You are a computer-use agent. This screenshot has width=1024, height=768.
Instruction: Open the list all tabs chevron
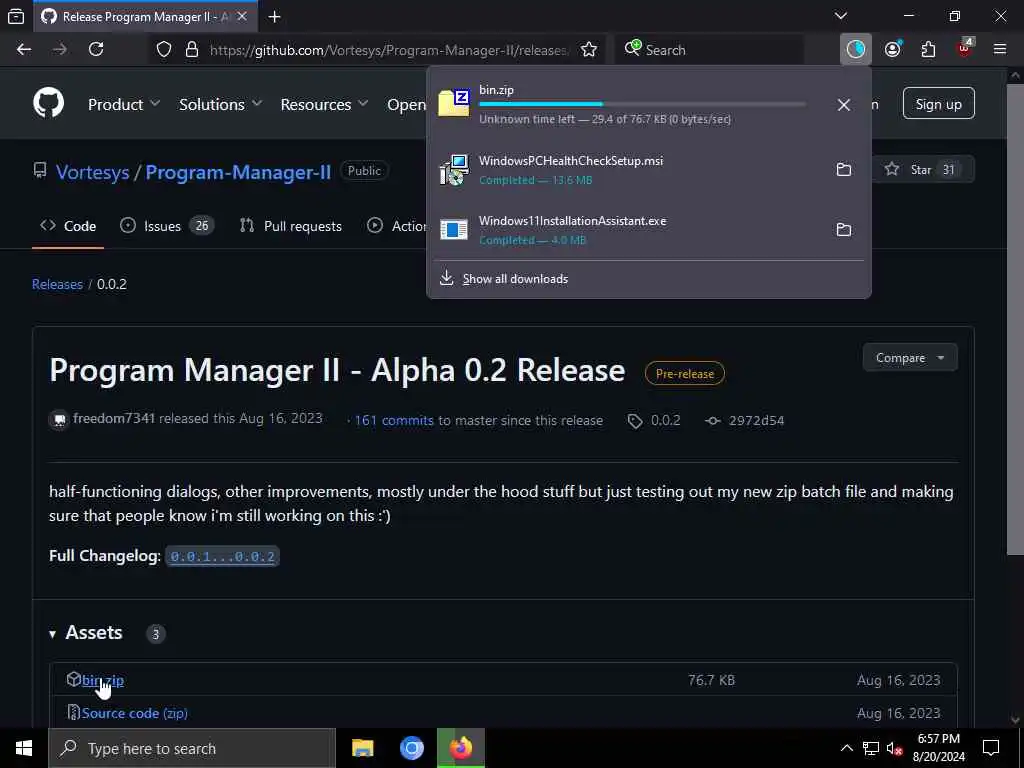click(840, 16)
